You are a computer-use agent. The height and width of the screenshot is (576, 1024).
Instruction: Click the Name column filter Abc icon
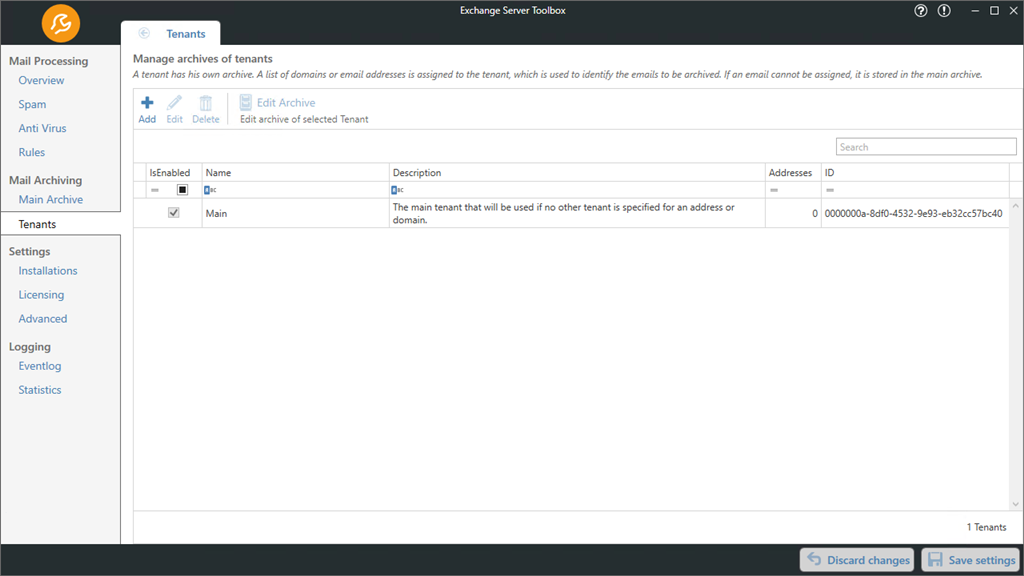(x=210, y=190)
